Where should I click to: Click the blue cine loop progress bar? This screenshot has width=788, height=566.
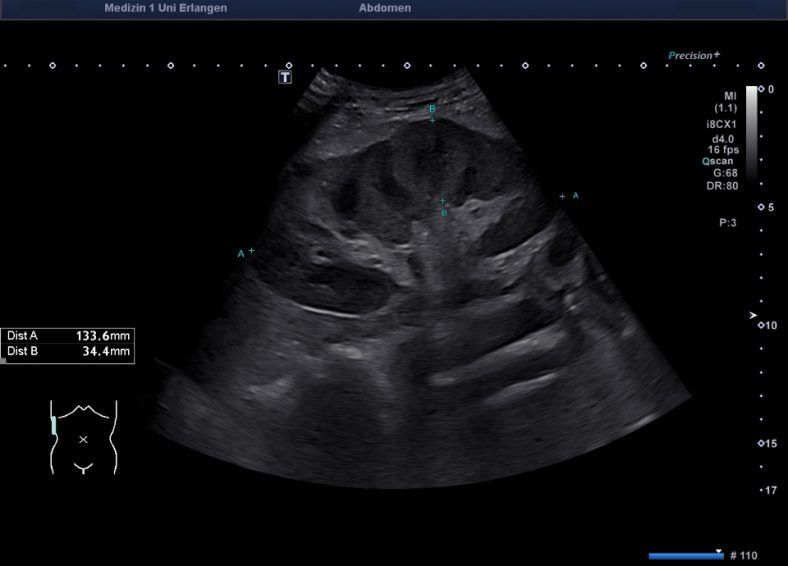tap(685, 555)
